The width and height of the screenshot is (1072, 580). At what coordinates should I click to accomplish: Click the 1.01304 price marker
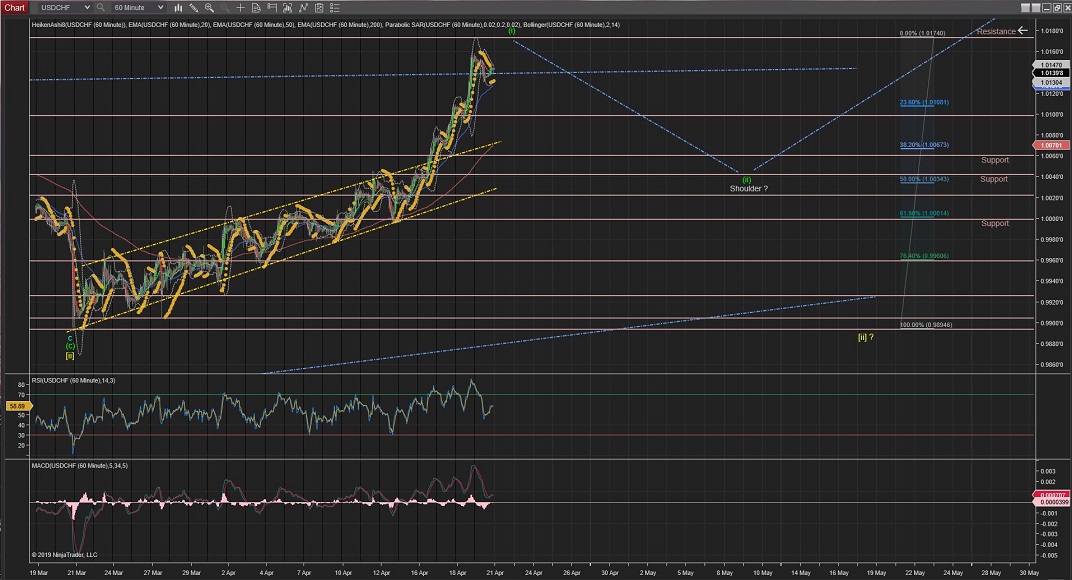coord(1051,83)
